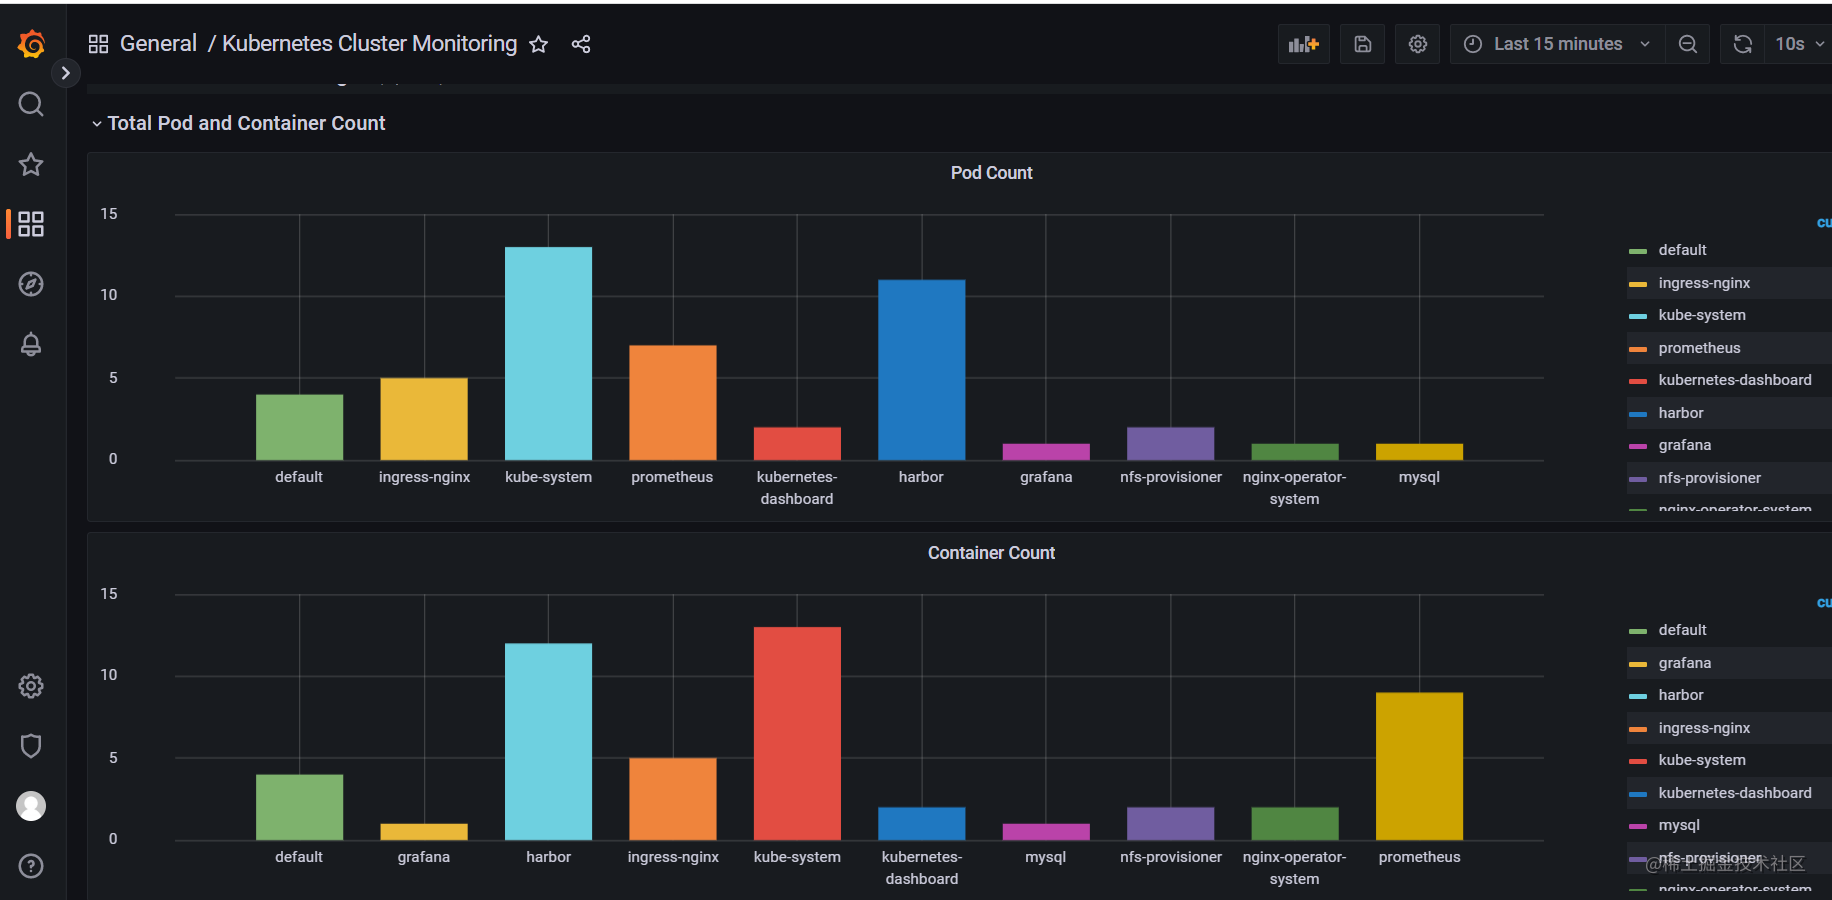This screenshot has width=1832, height=900.
Task: Click prometheus bar in Container Count chart
Action: pyautogui.click(x=1419, y=766)
